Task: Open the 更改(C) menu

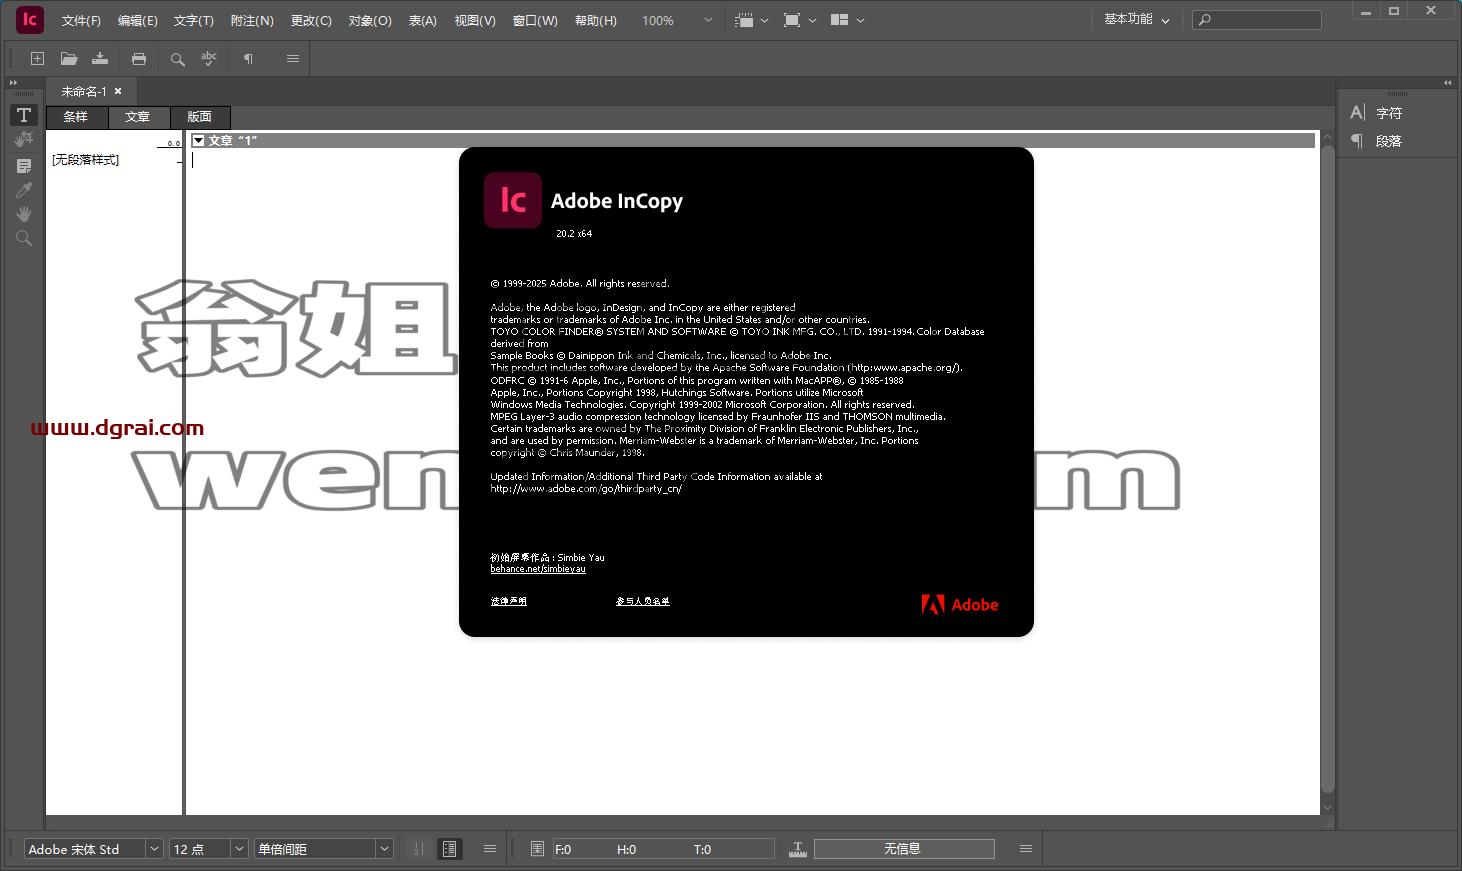Action: tap(311, 20)
